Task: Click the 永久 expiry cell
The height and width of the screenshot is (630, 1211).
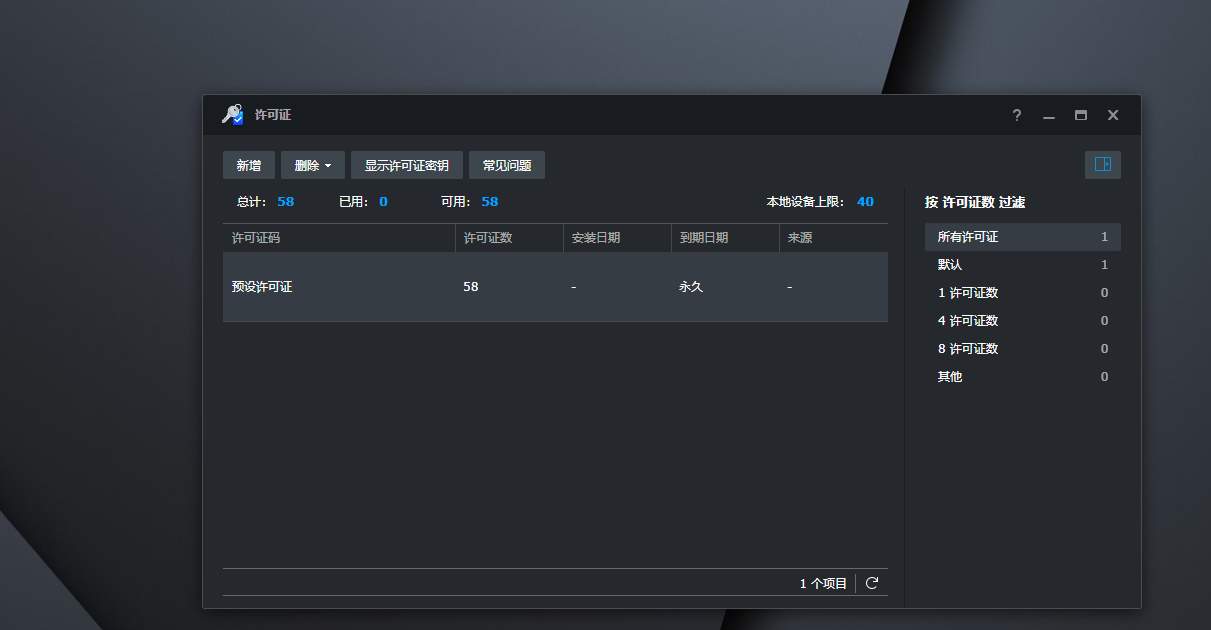Action: (691, 287)
